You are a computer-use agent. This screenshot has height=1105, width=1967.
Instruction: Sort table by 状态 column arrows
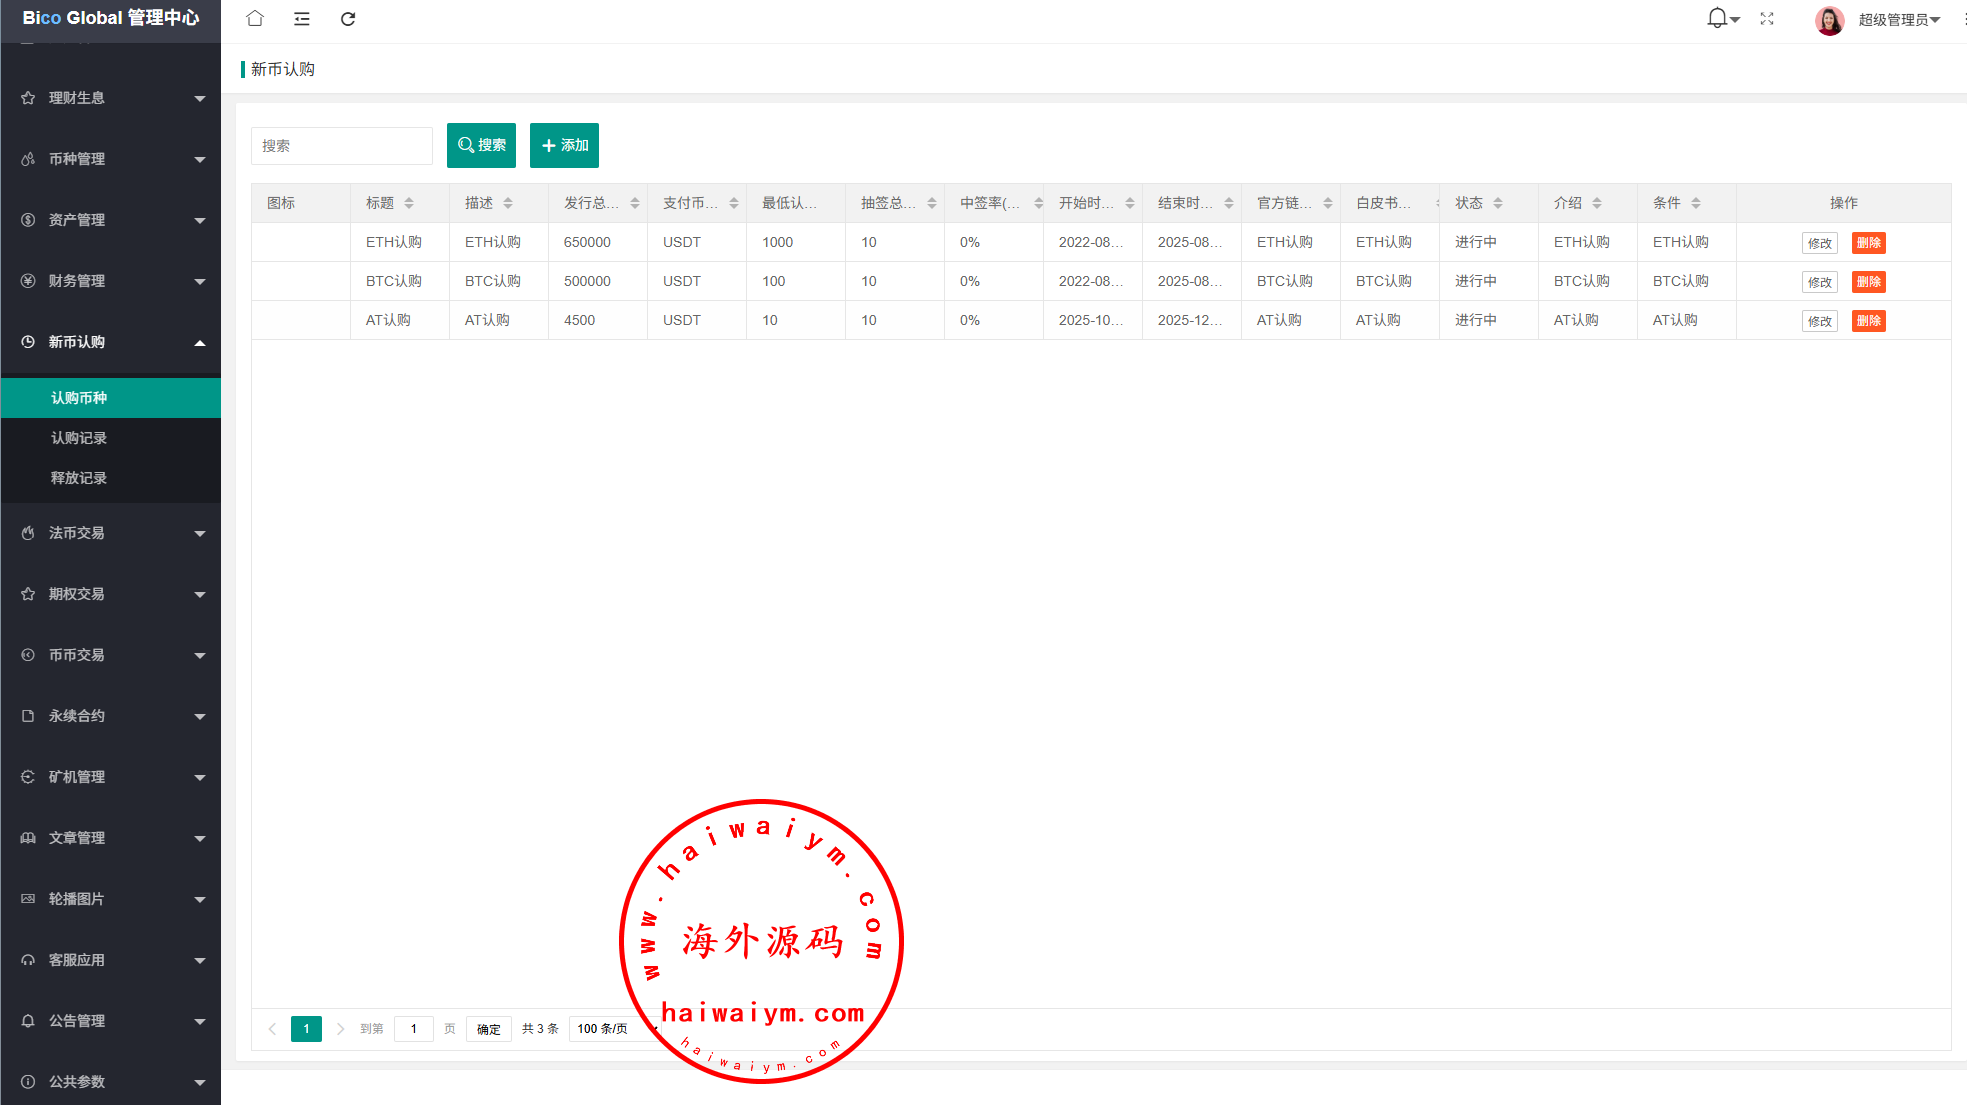point(1498,203)
